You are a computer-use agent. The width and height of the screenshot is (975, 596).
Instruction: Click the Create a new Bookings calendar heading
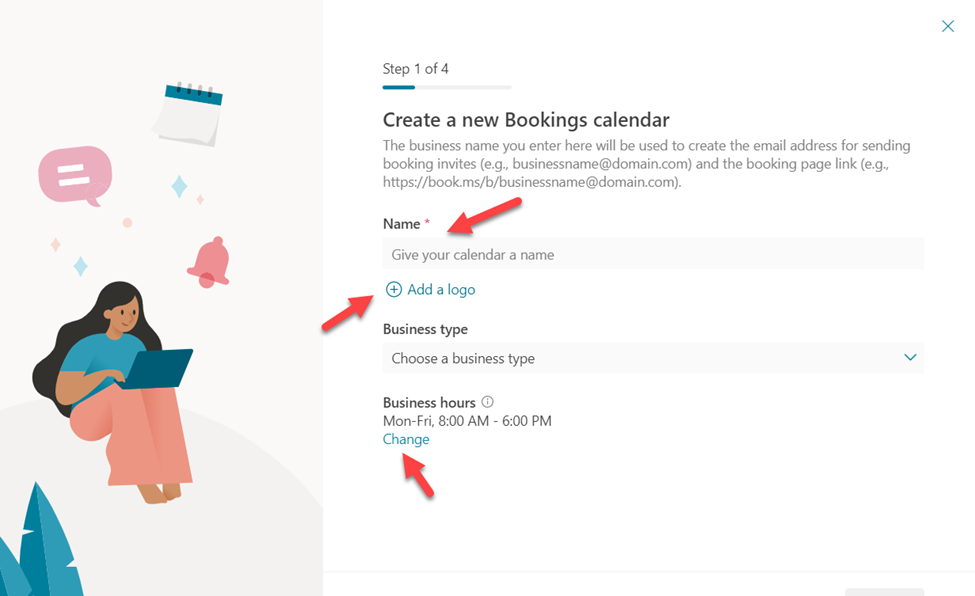pos(526,119)
